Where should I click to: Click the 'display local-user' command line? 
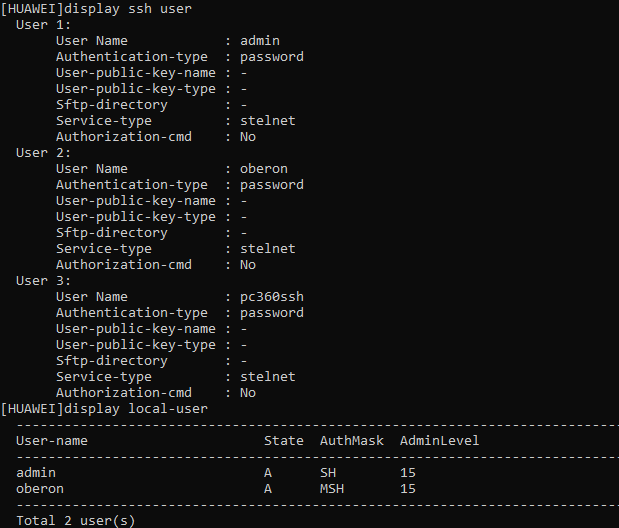[x=104, y=409]
